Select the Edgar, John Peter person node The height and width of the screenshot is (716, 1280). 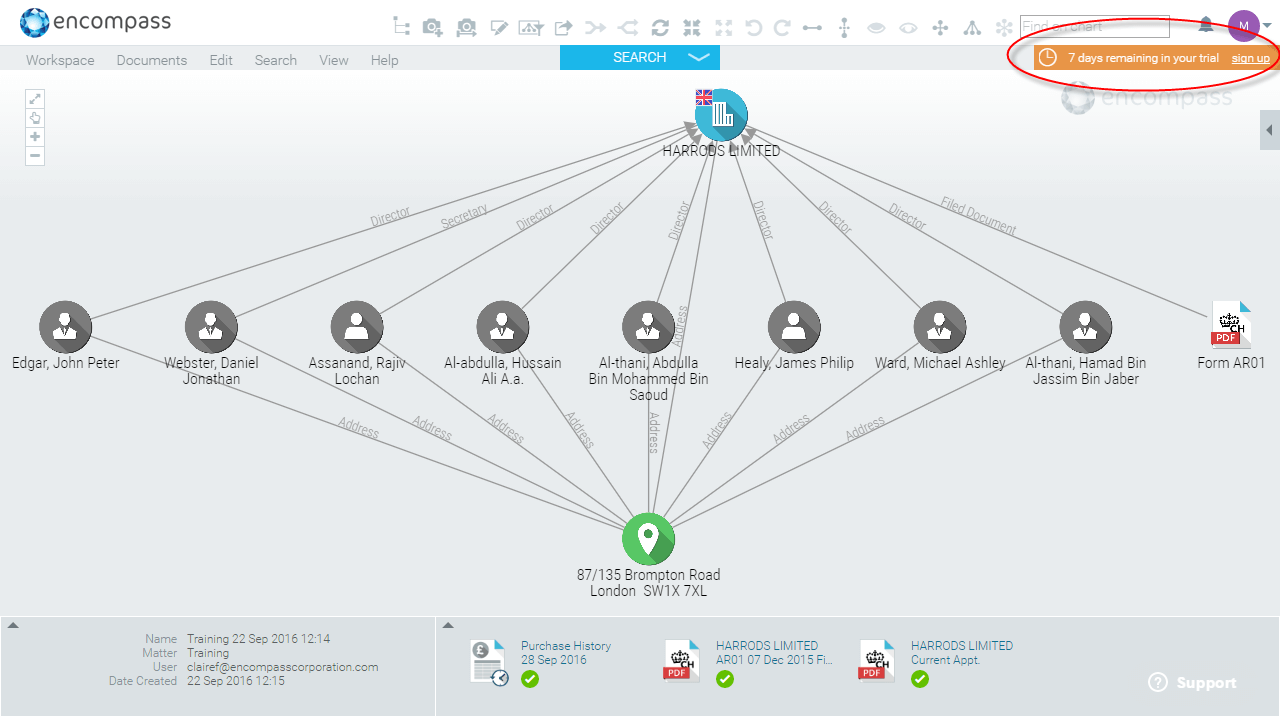[x=66, y=327]
